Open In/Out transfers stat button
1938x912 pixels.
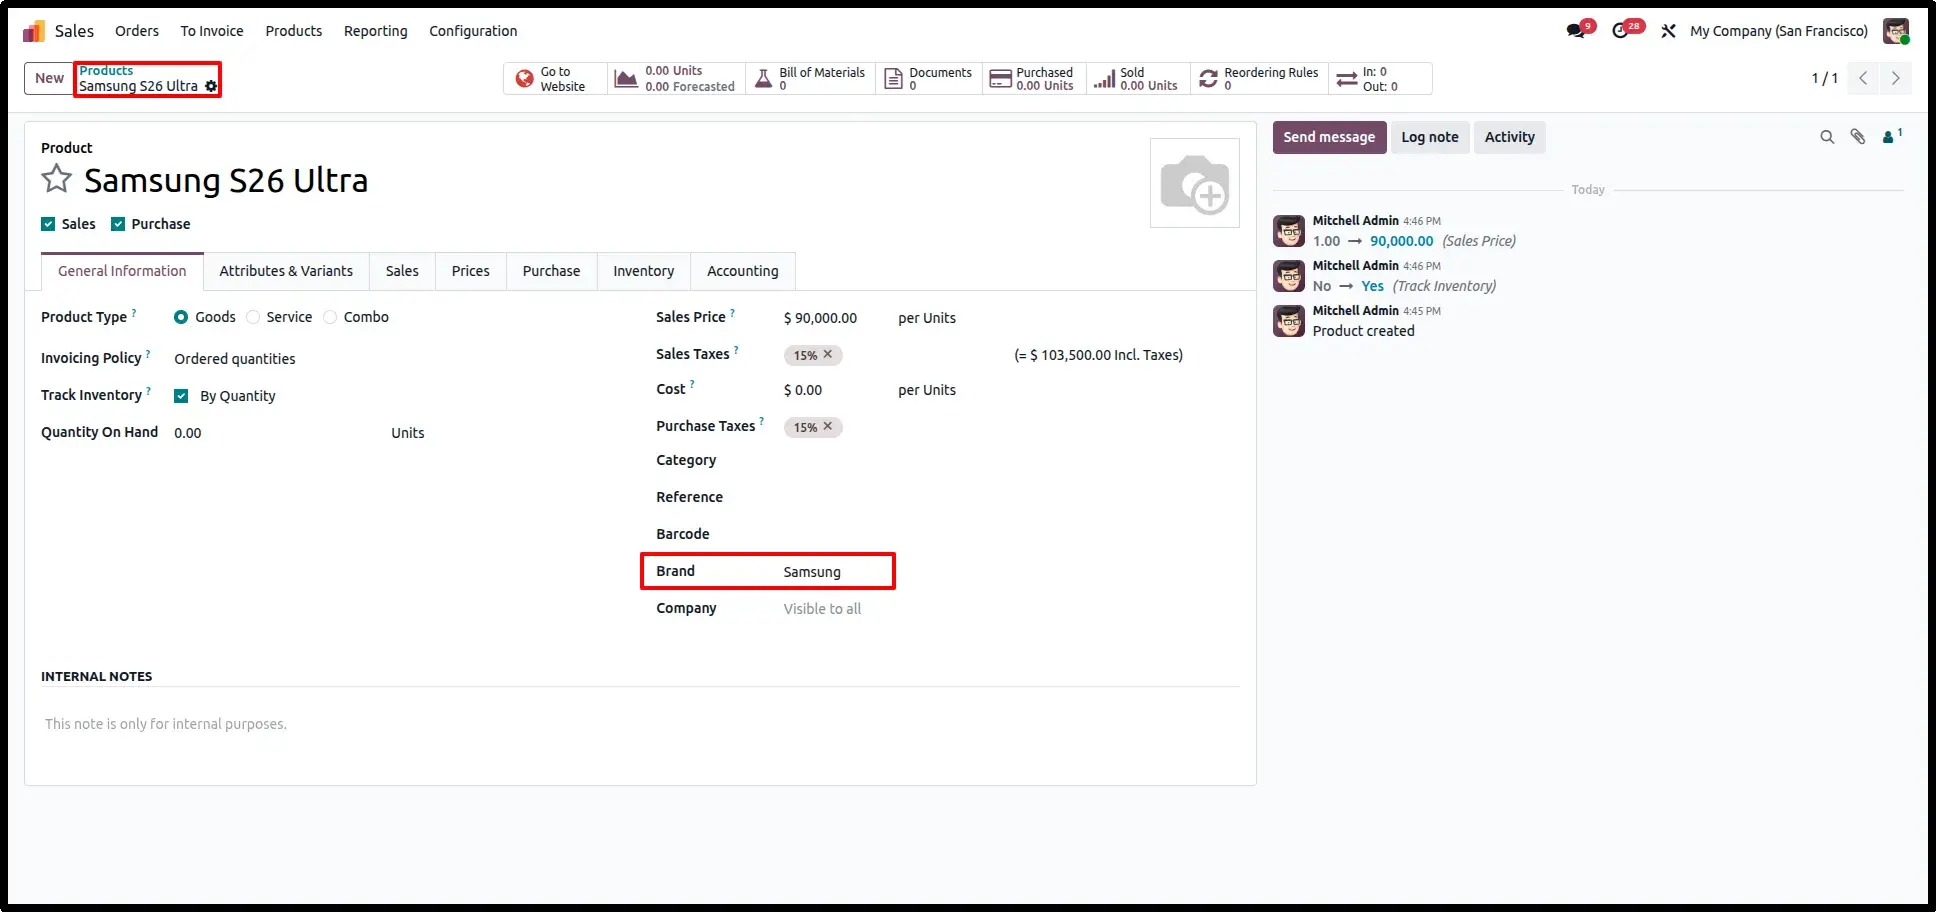click(1380, 79)
